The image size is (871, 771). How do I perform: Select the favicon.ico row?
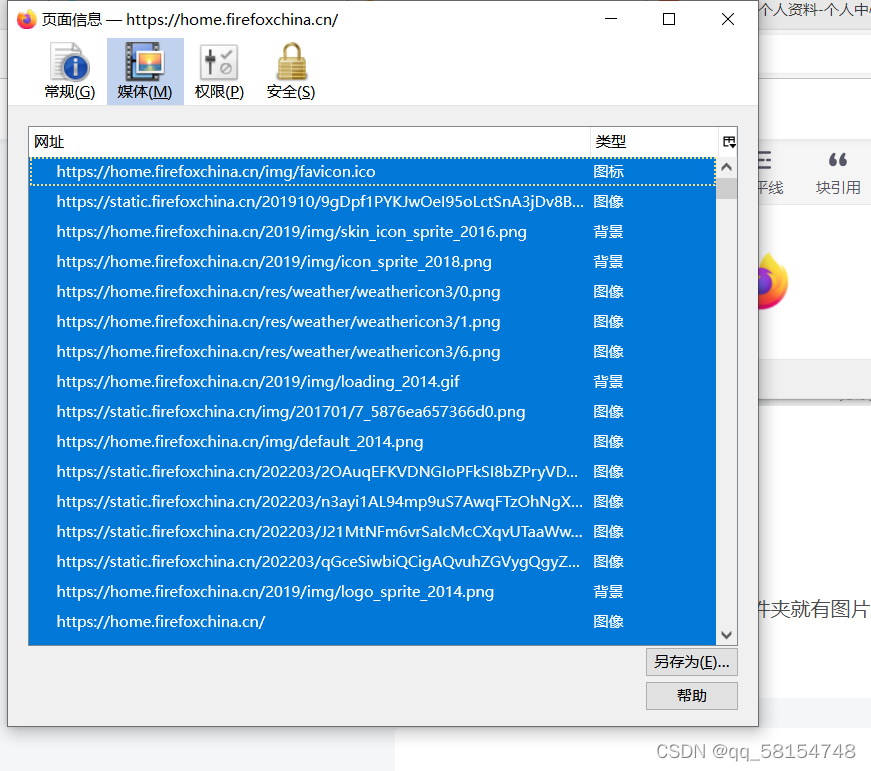pos(372,172)
